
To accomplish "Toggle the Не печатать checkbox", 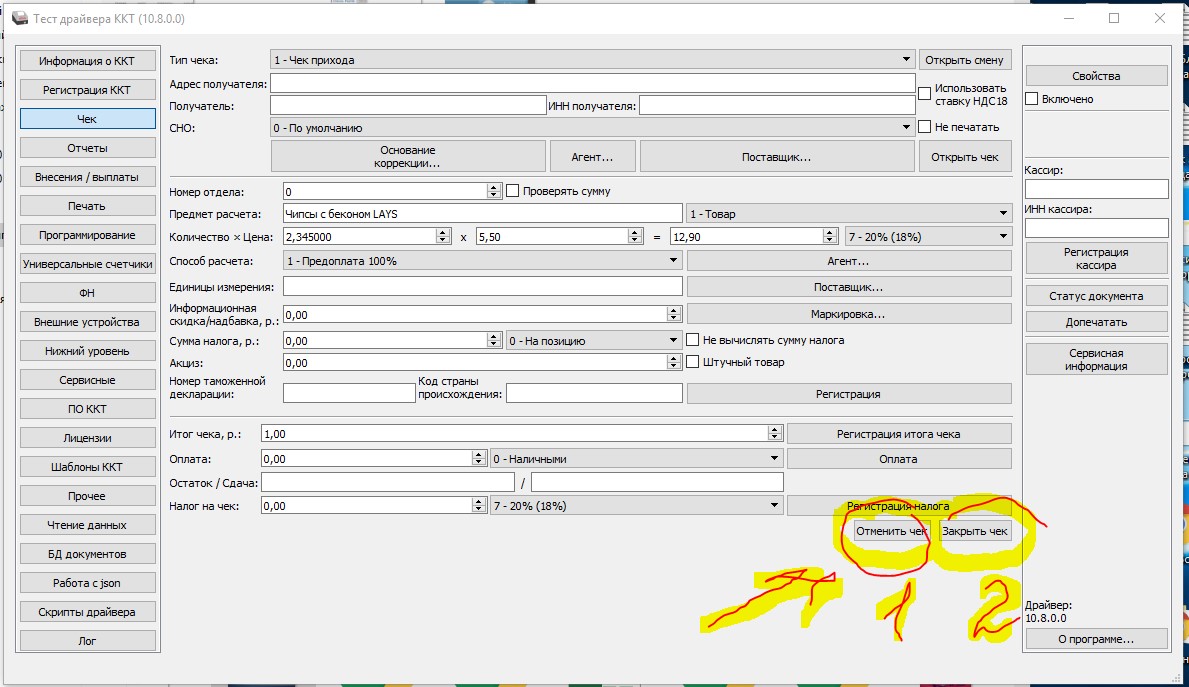I will [x=924, y=128].
